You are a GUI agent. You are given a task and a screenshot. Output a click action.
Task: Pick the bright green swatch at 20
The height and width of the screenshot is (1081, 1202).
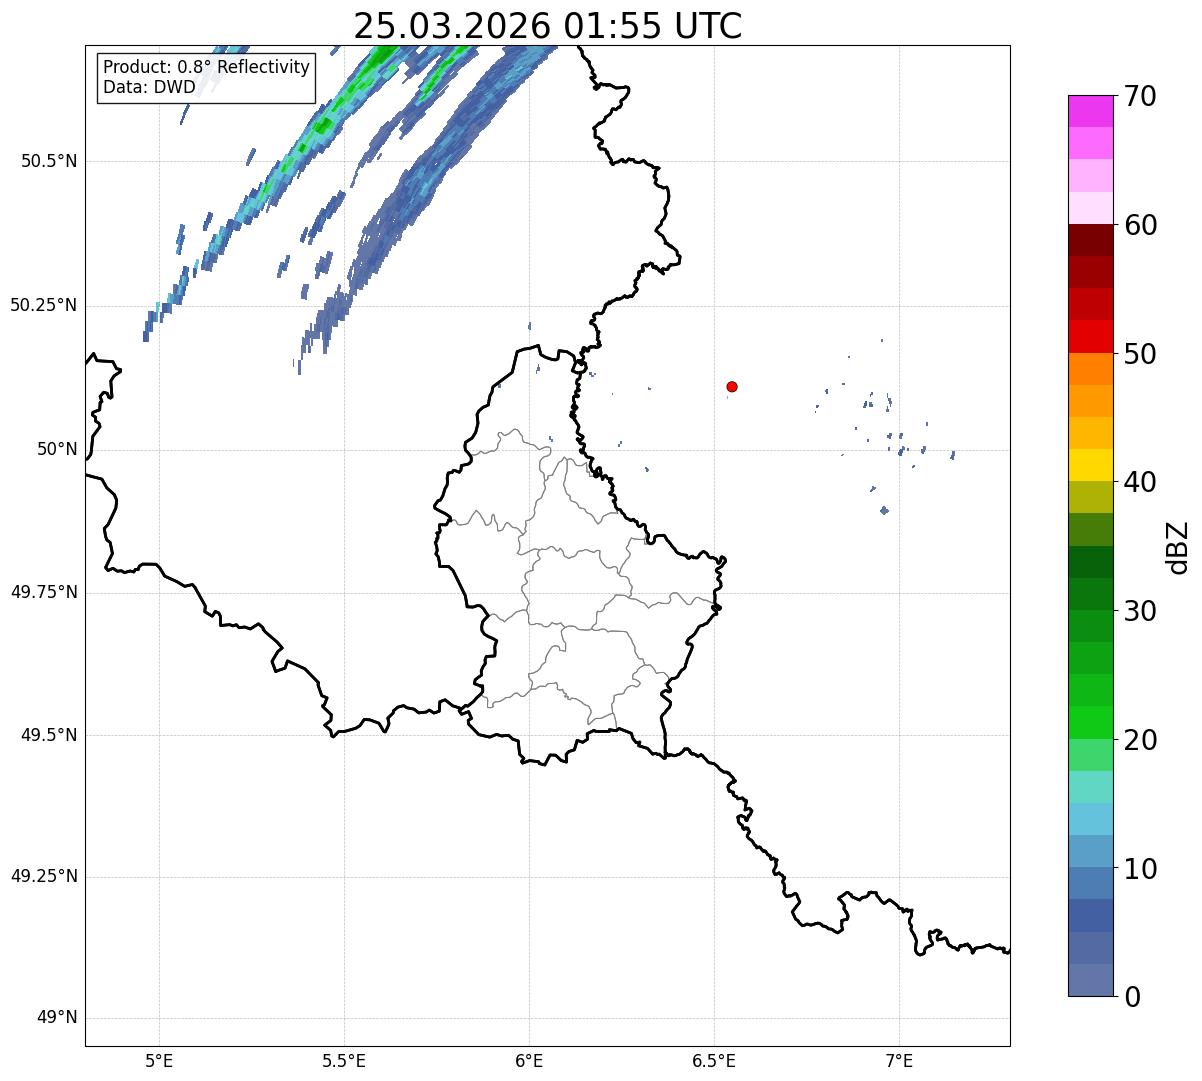1090,723
